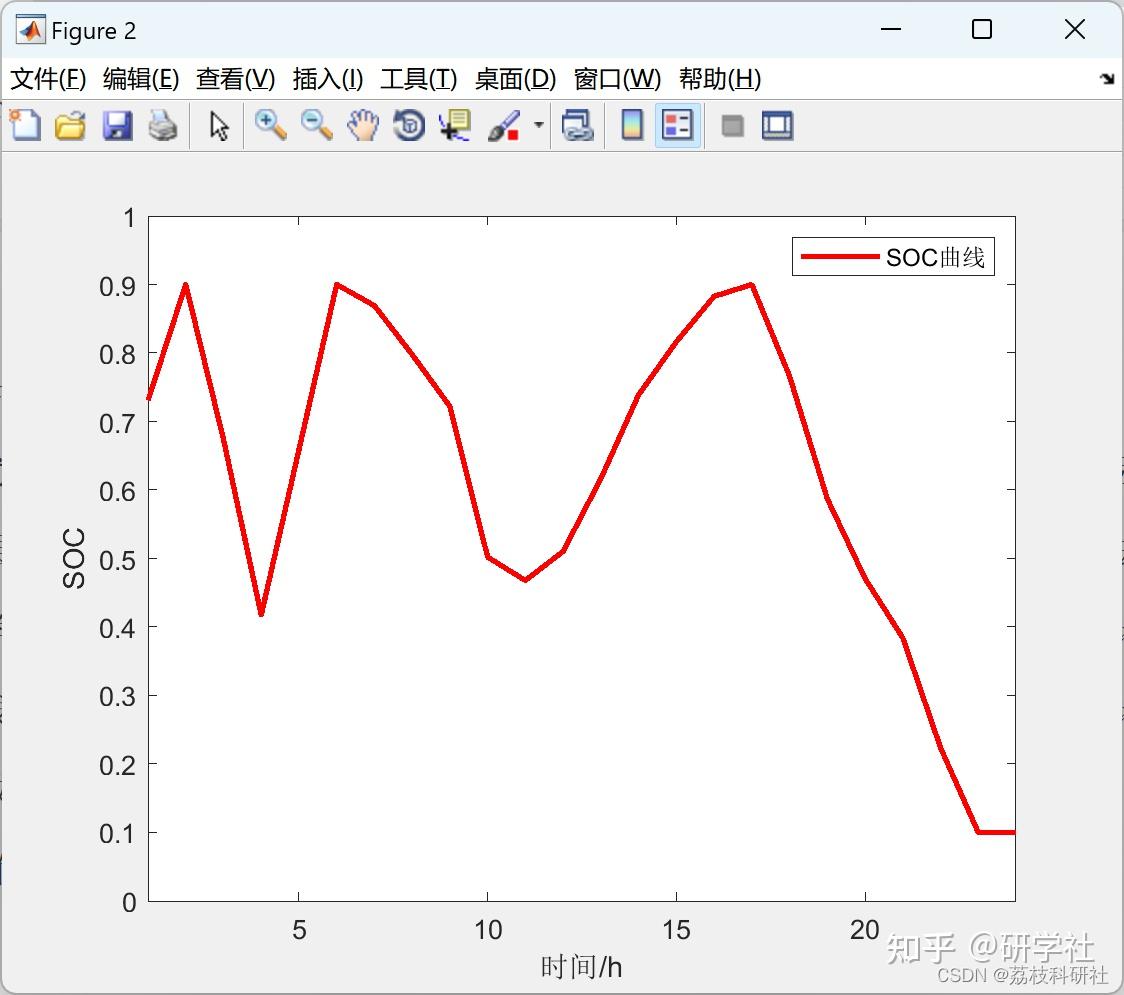
Task: Toggle the legend display
Action: (676, 125)
